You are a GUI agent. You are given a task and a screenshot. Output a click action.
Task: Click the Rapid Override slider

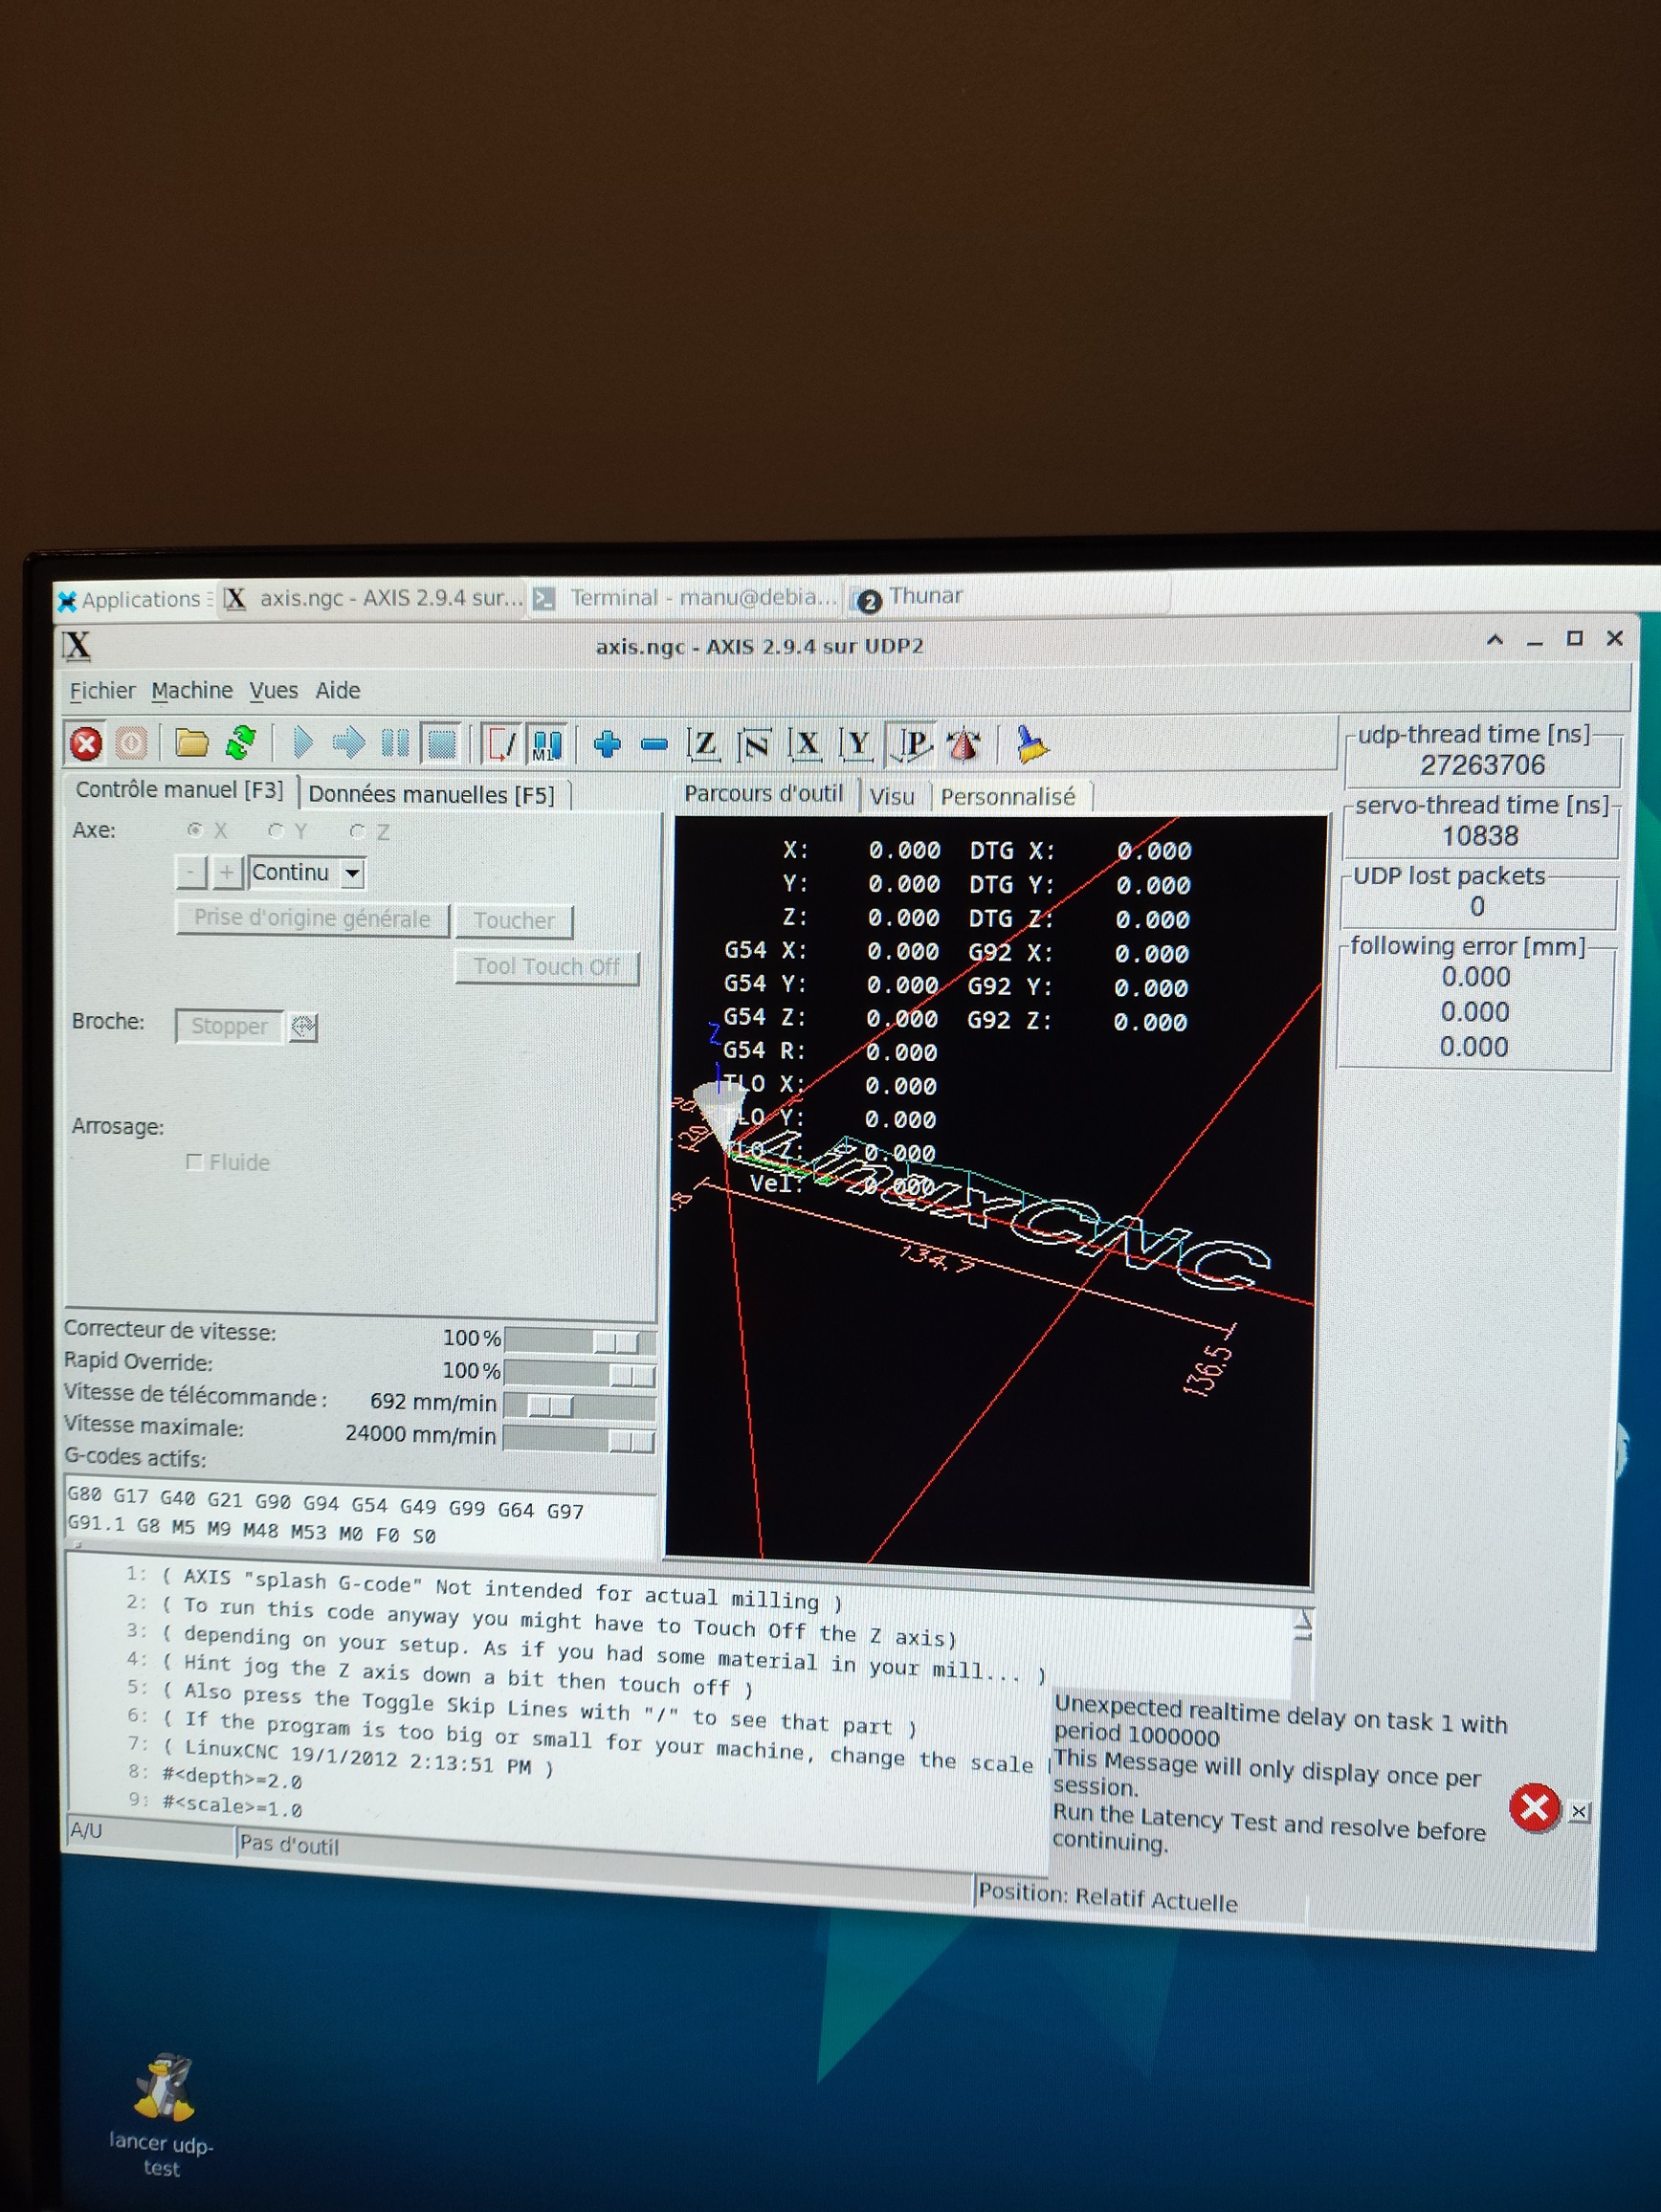[580, 1373]
